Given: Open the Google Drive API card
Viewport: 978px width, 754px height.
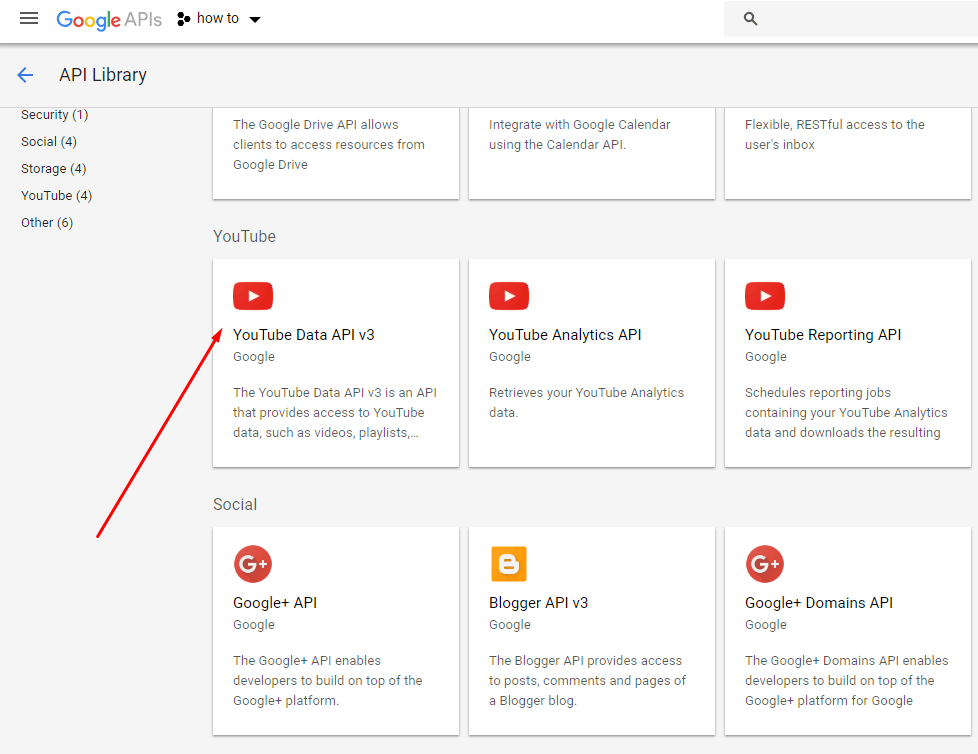Looking at the screenshot, I should coord(336,153).
